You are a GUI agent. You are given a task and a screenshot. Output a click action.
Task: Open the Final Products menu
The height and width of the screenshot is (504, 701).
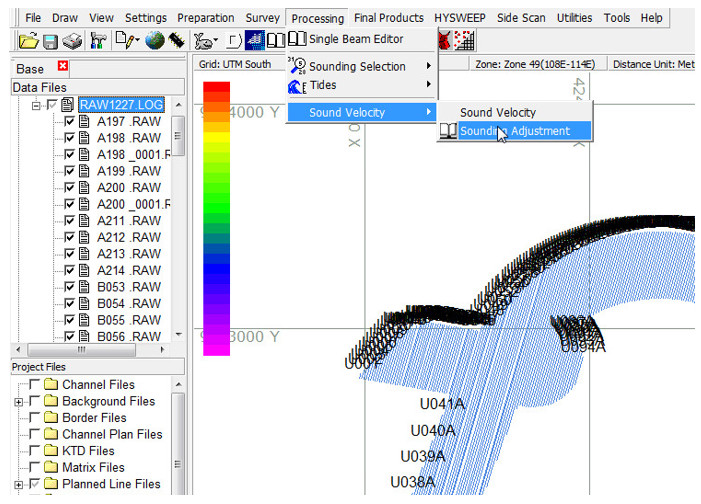tap(389, 18)
